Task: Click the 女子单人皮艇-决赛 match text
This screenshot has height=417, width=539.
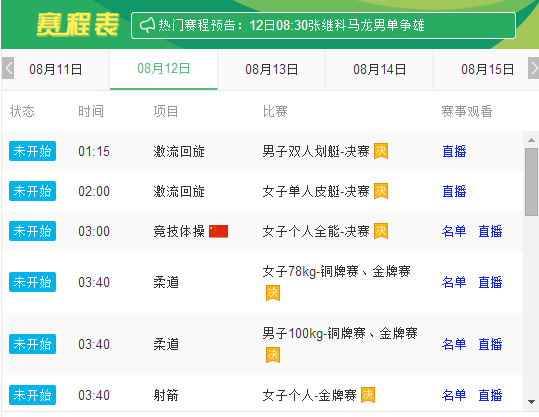Action: (316, 191)
